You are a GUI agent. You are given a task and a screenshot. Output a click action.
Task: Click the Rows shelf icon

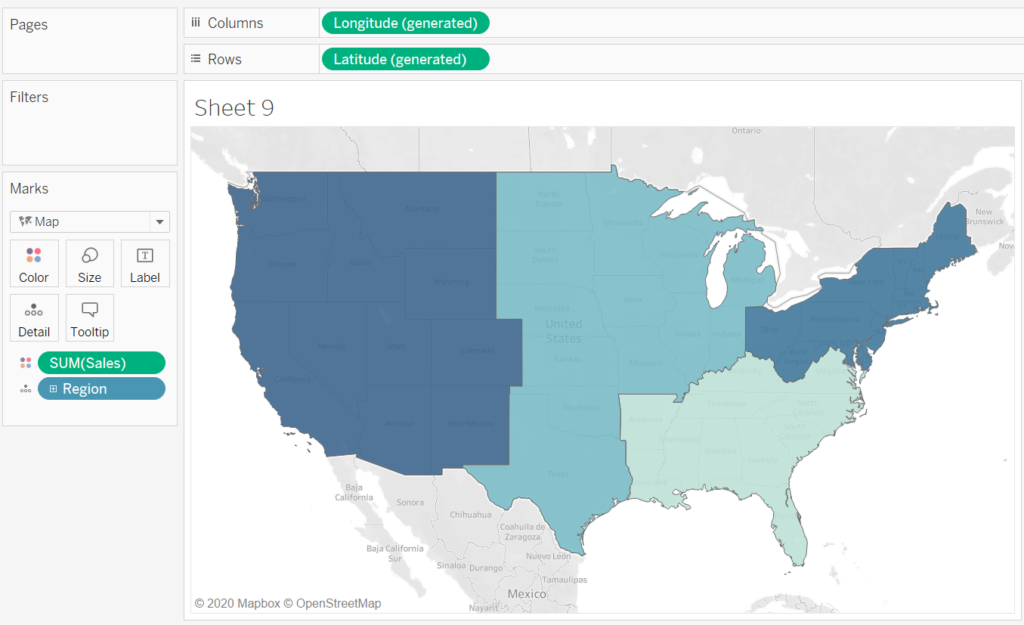[196, 59]
